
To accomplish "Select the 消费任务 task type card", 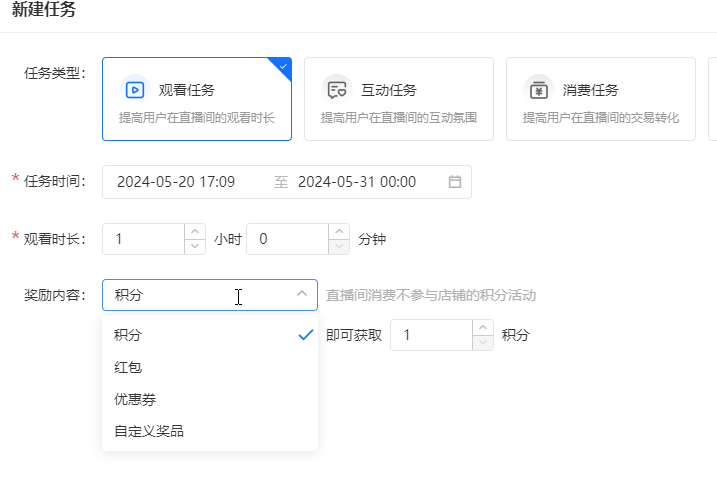I will tap(601, 99).
